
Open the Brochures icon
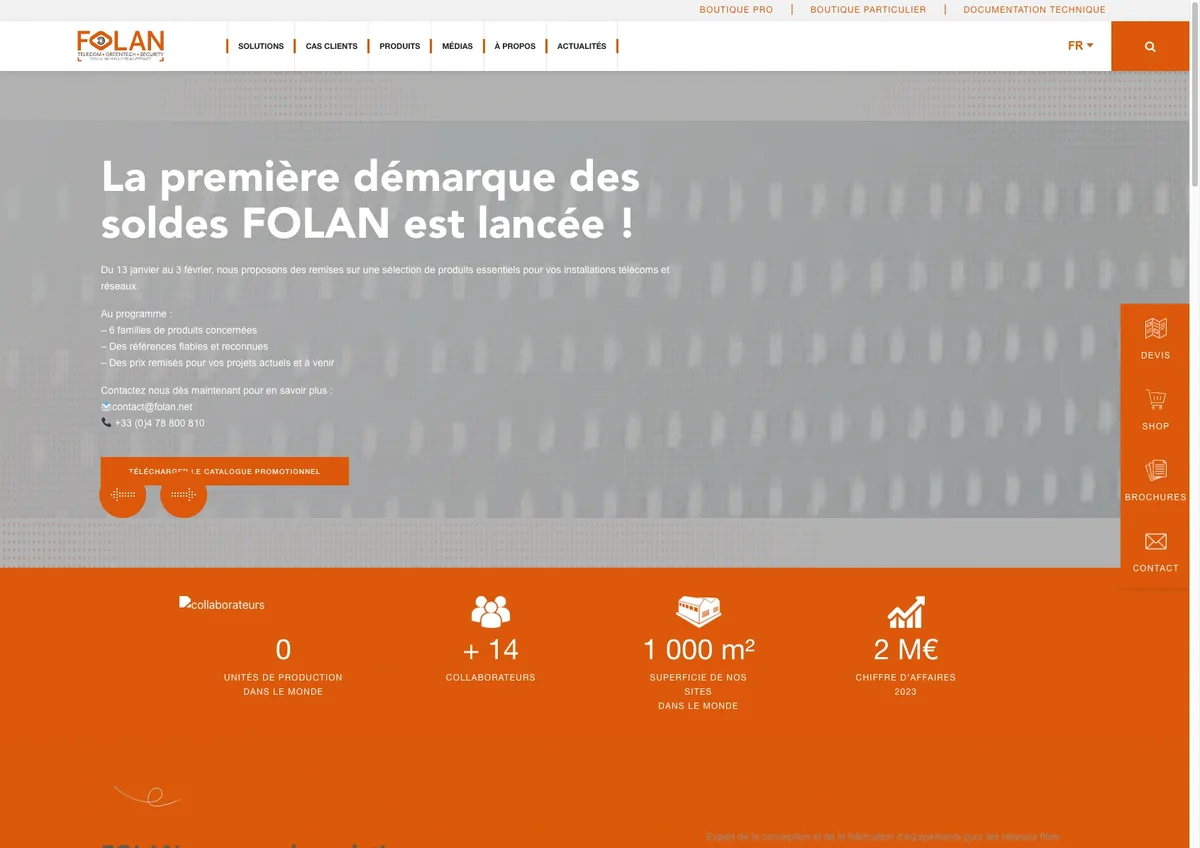click(1155, 470)
